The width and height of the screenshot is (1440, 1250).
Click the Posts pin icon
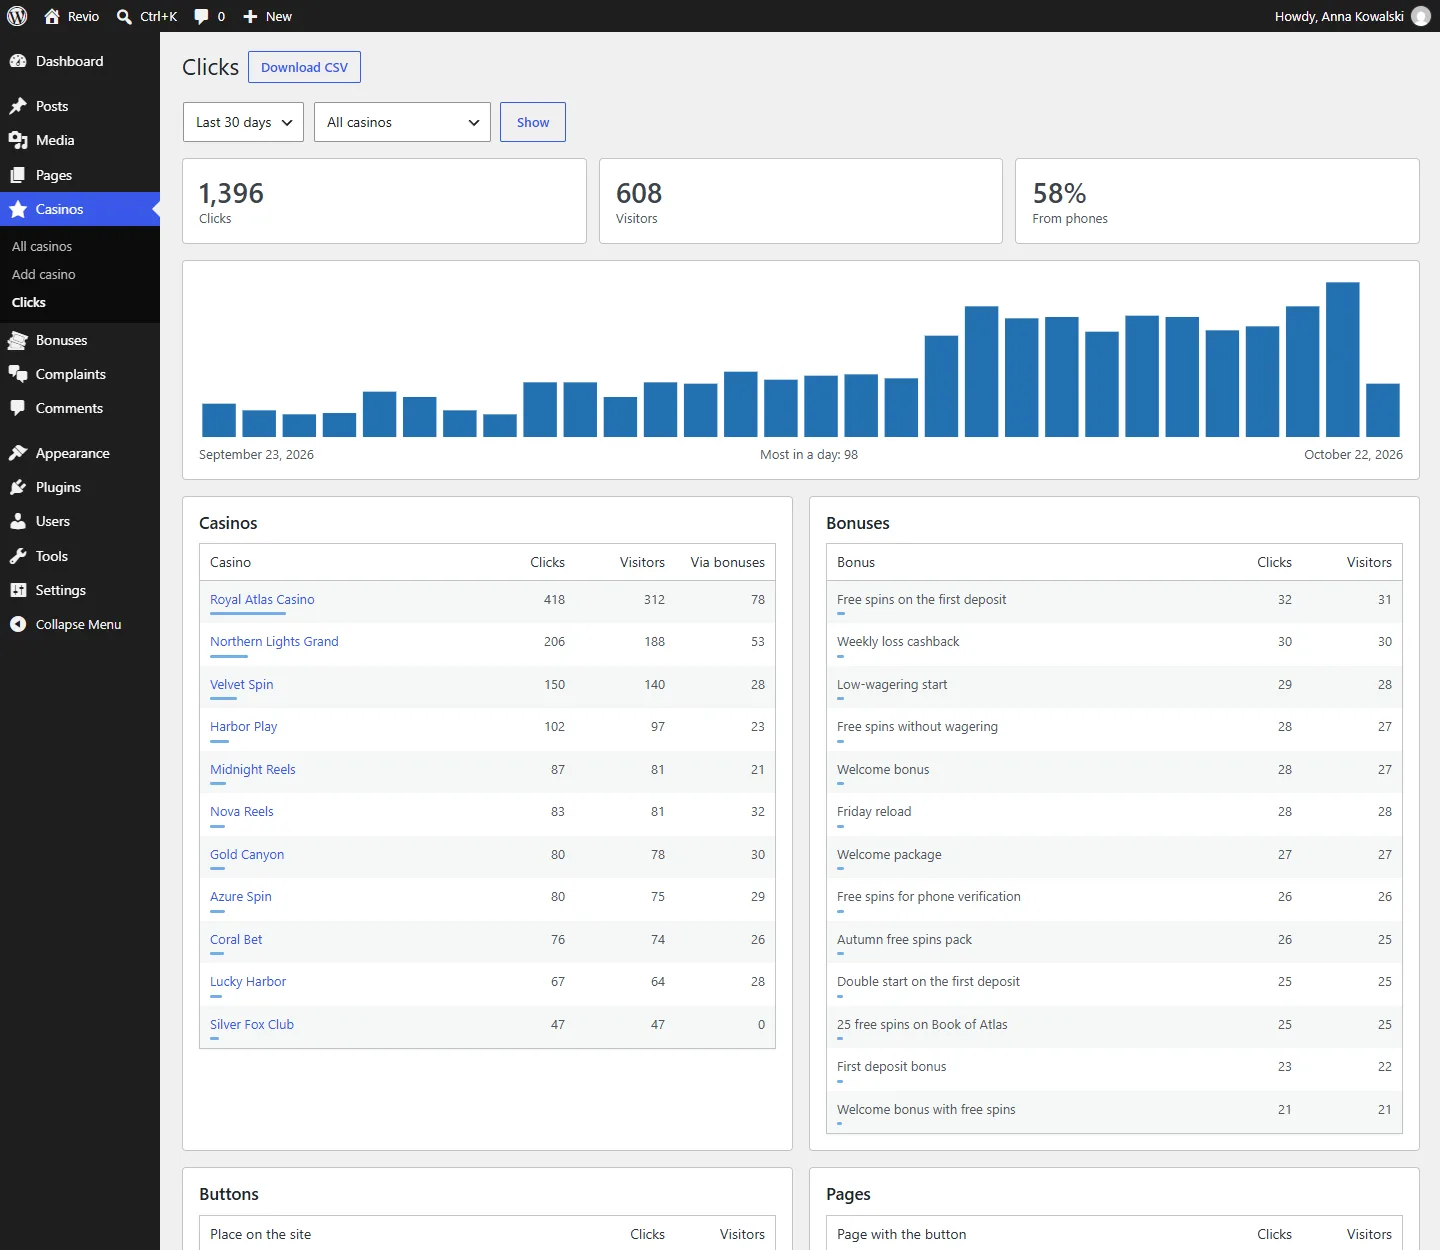pos(18,106)
